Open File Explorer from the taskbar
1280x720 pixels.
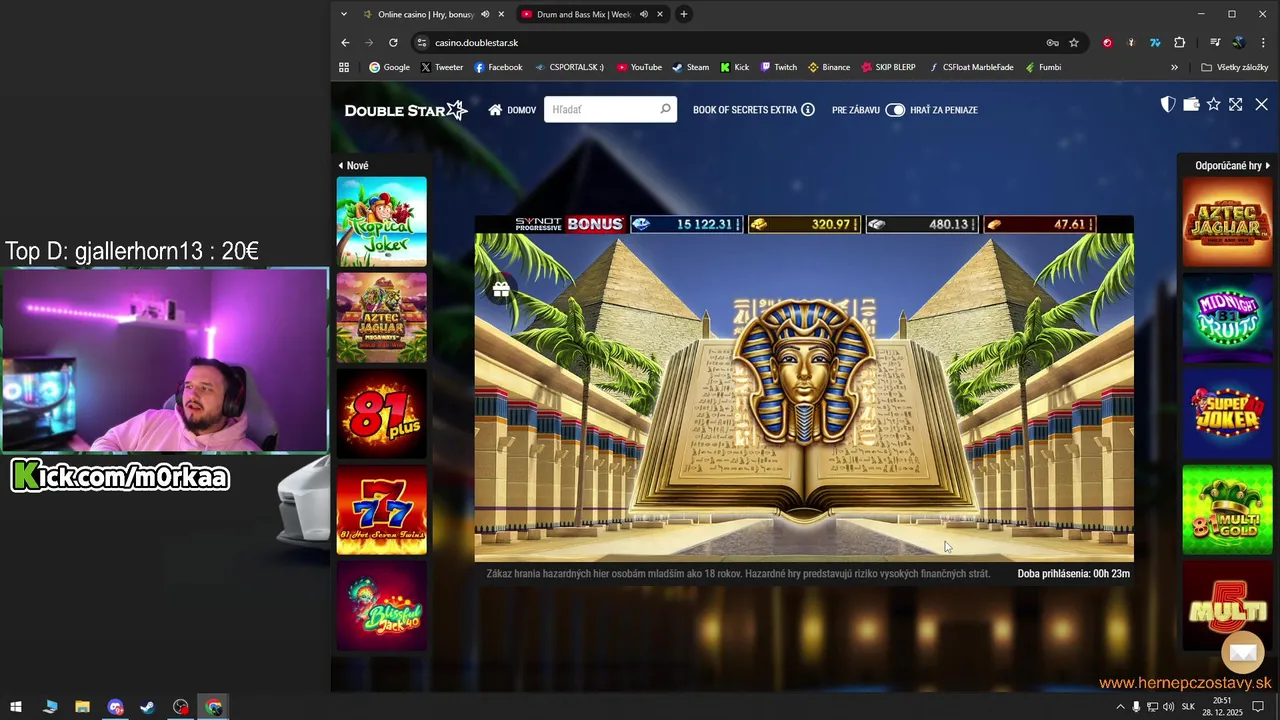tap(82, 707)
